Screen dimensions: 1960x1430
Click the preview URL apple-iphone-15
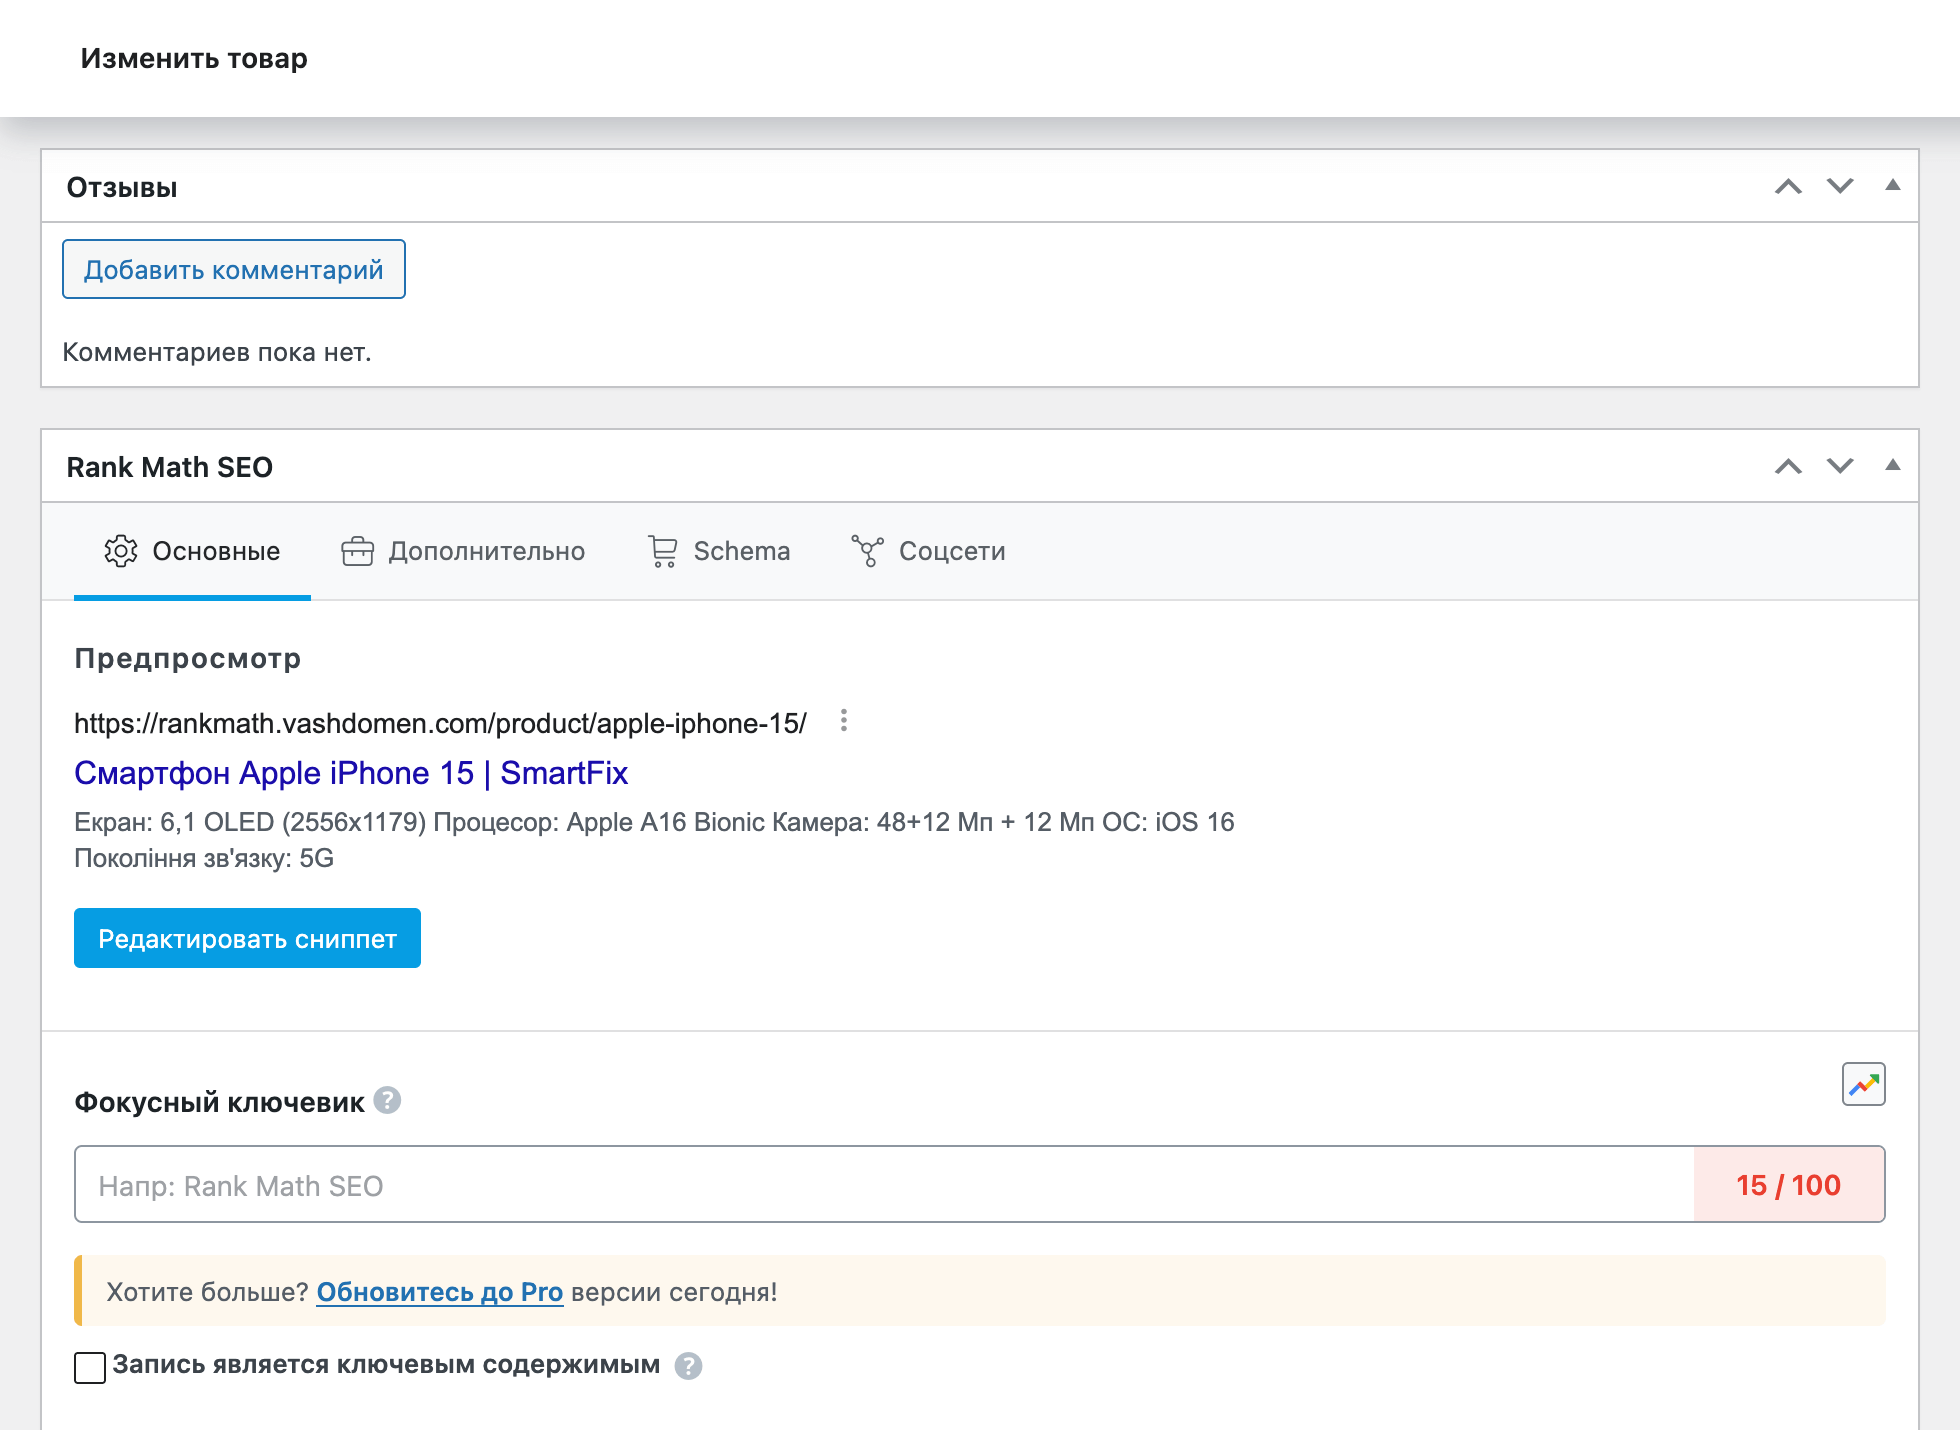pos(440,723)
